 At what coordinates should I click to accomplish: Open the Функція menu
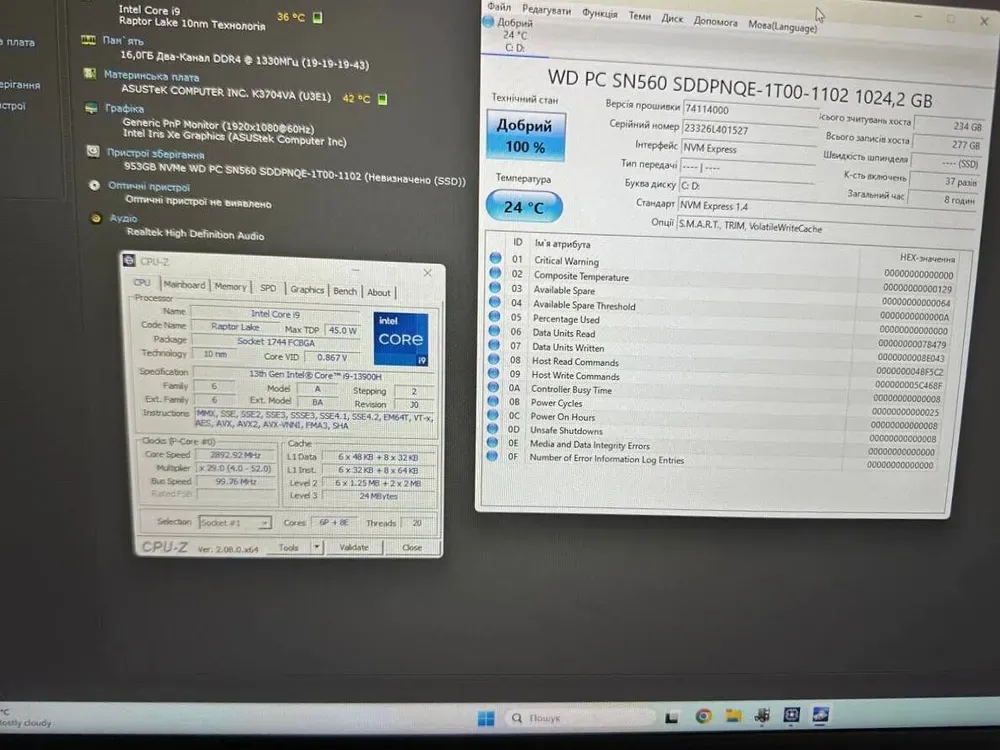(599, 14)
